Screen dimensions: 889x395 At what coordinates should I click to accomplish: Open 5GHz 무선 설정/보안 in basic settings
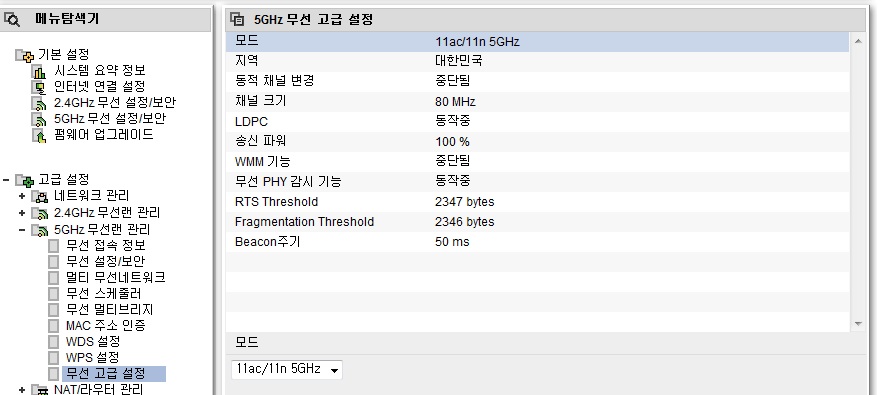point(110,118)
